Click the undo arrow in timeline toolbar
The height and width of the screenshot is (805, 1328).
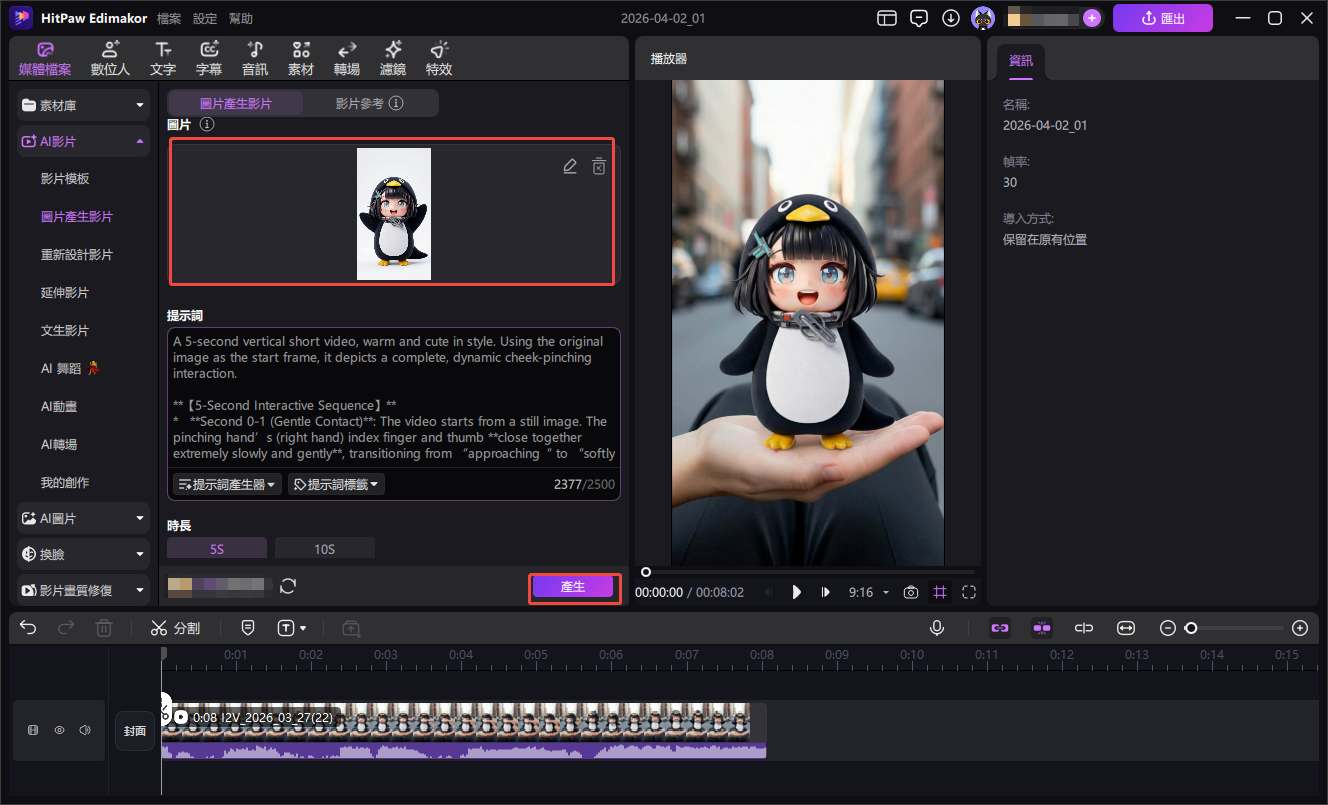click(28, 628)
